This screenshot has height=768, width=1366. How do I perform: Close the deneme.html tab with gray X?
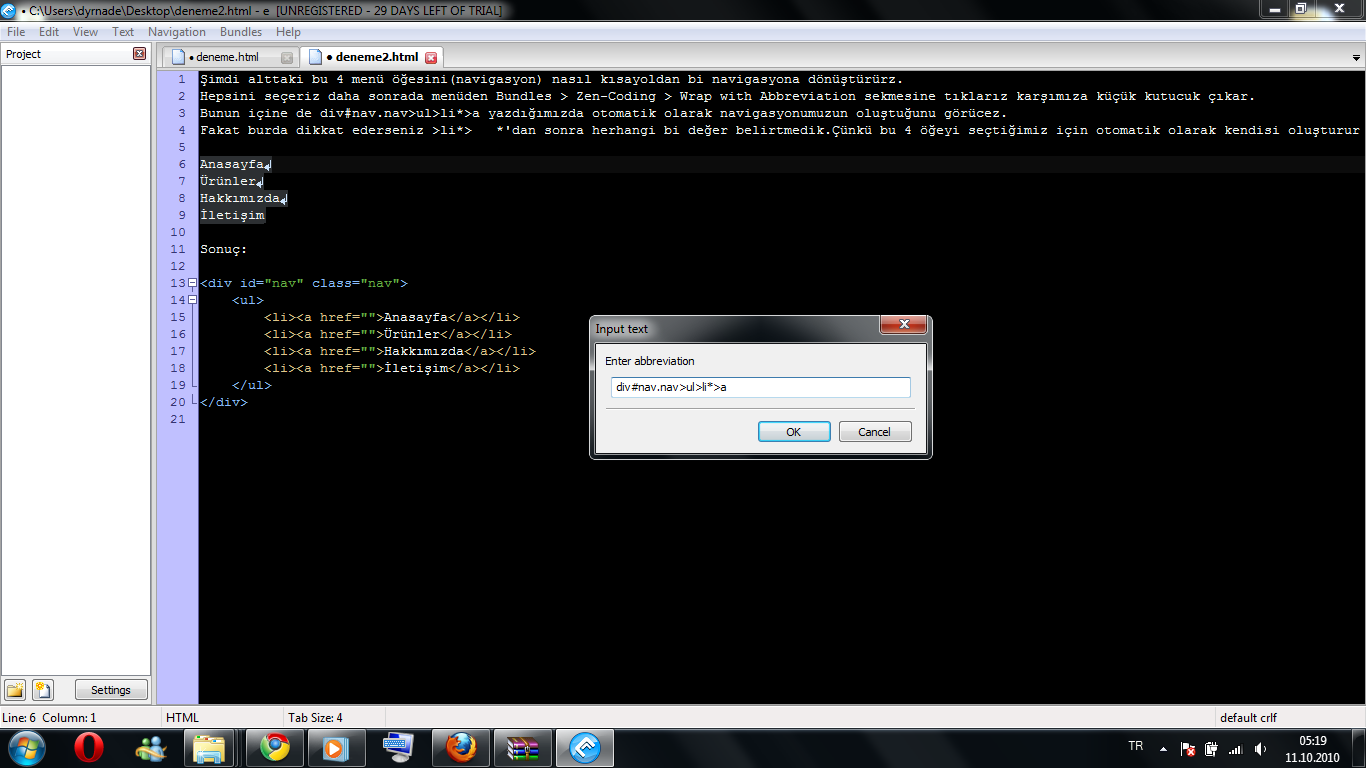(287, 58)
